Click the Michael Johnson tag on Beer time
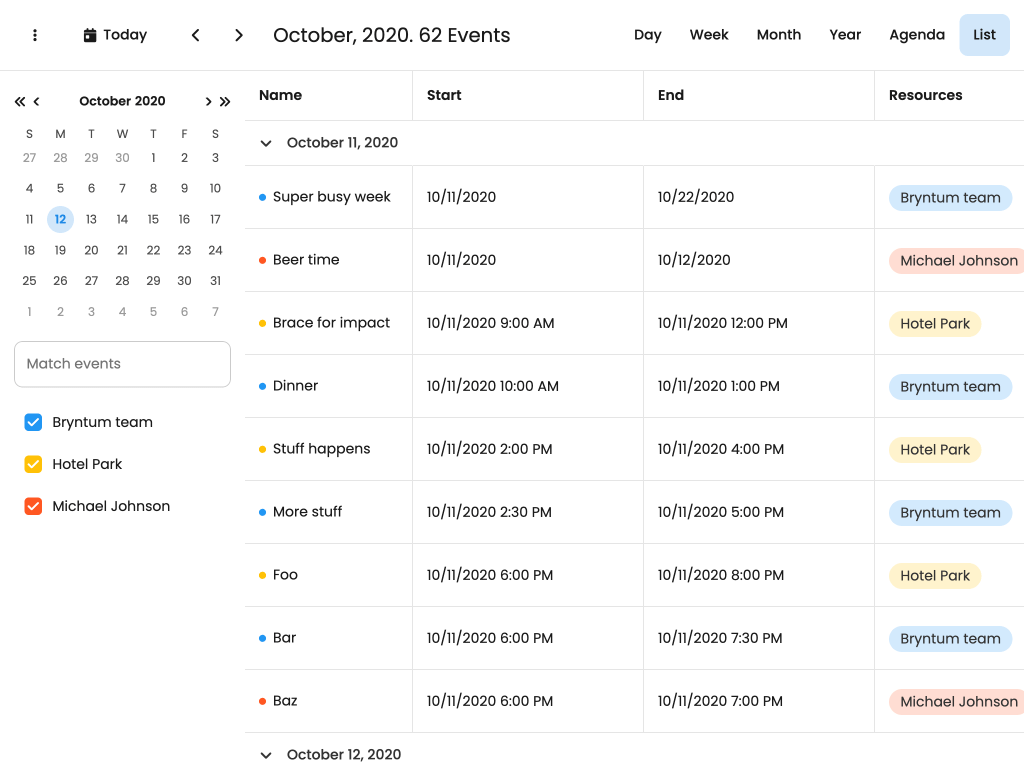The image size is (1024, 768). pos(958,261)
